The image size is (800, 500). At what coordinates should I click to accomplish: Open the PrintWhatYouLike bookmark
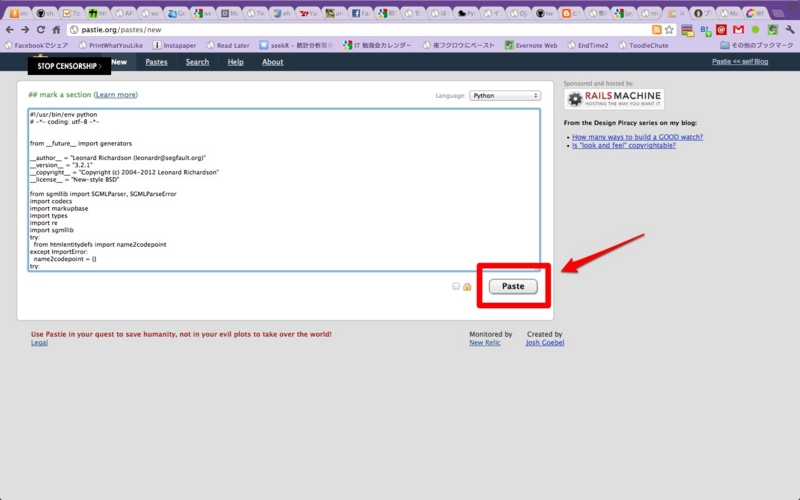coord(111,45)
